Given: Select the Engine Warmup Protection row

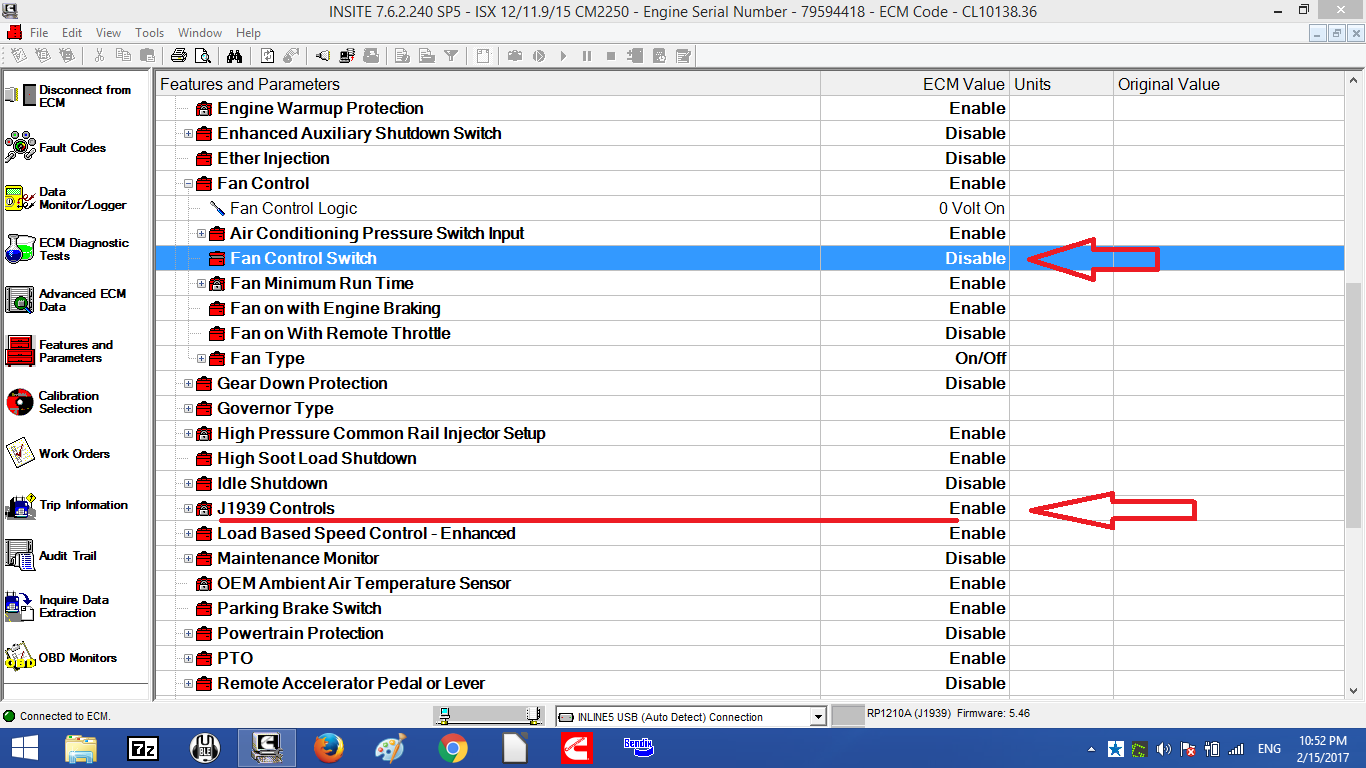Looking at the screenshot, I should pos(750,108).
